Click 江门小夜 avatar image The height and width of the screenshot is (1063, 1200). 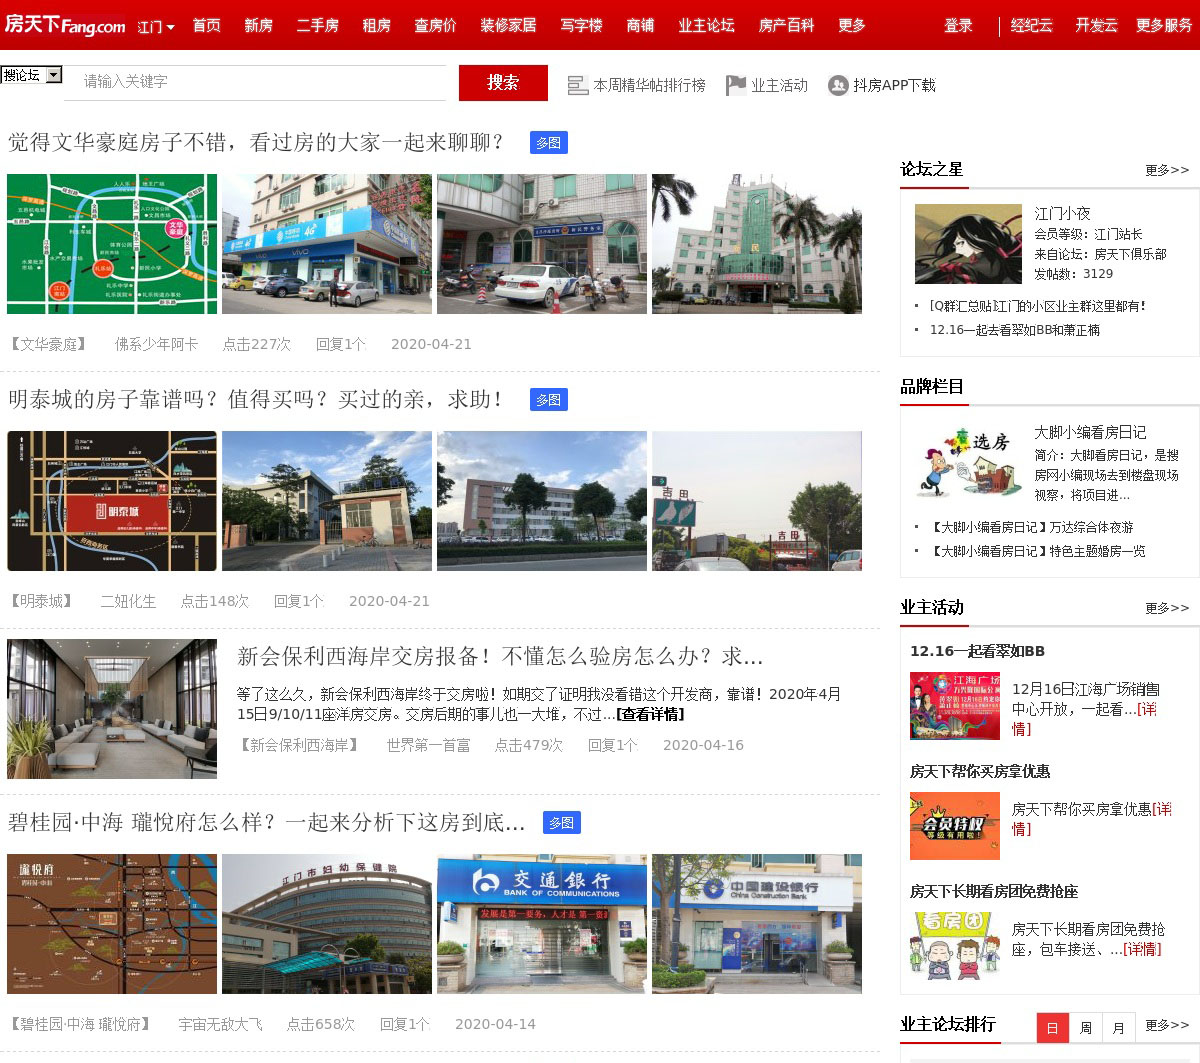click(968, 244)
